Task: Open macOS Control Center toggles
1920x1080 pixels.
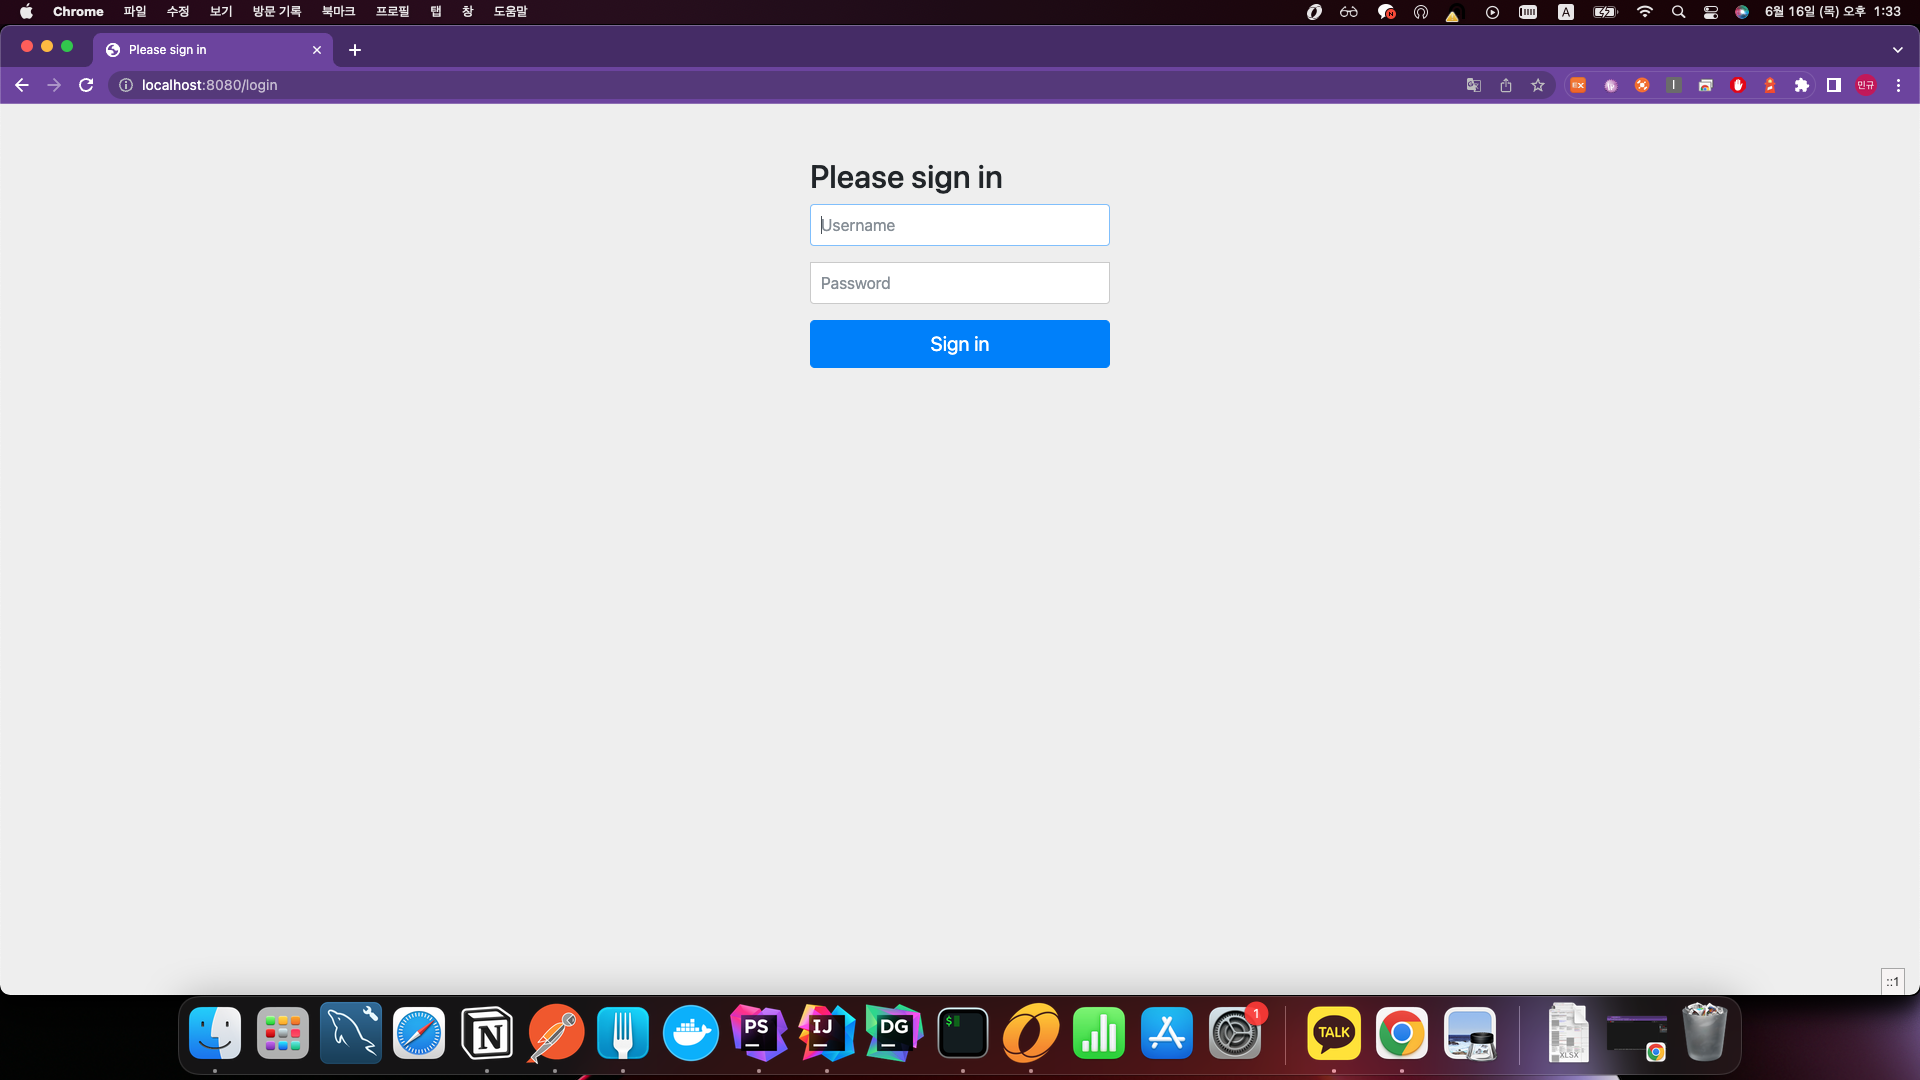Action: pos(1711,12)
